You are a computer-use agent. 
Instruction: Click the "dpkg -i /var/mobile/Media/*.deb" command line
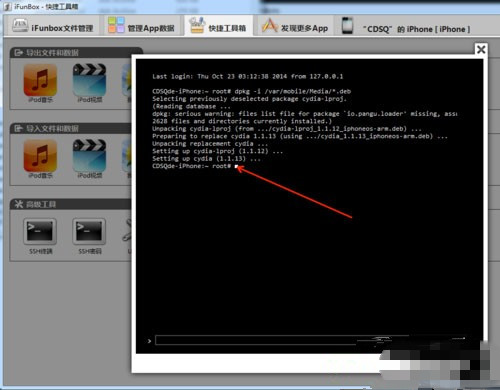click(252, 91)
